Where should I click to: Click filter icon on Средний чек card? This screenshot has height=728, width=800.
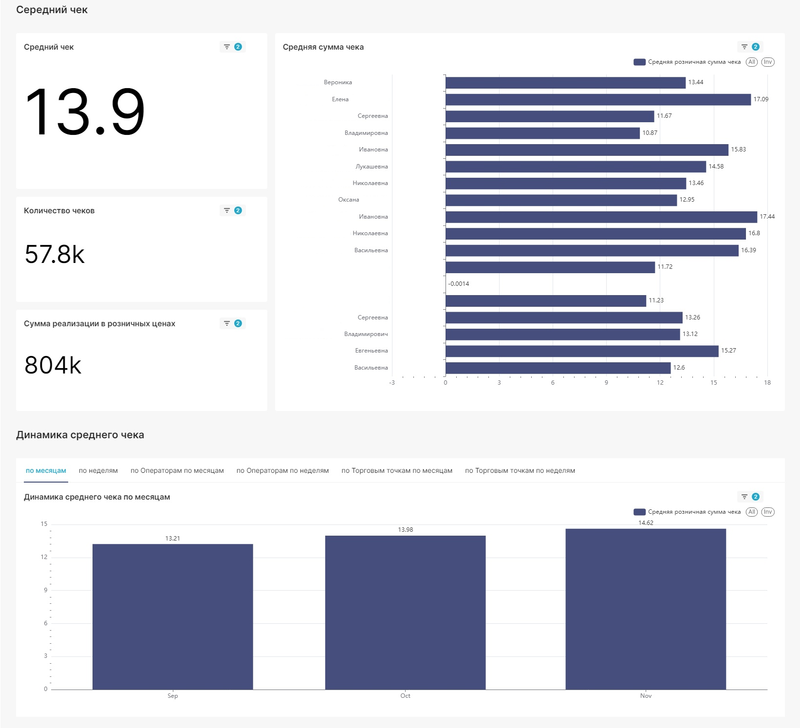click(x=227, y=47)
